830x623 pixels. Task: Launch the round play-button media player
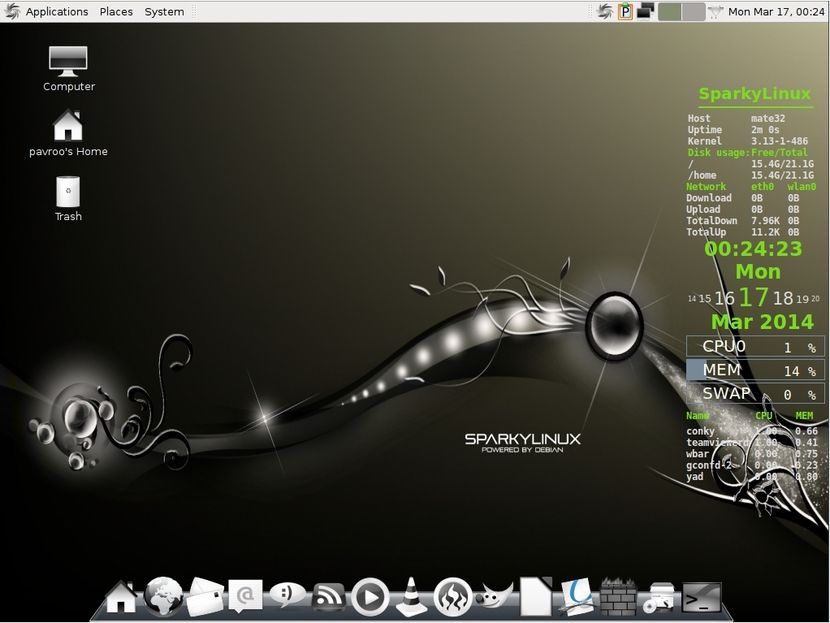click(x=370, y=597)
